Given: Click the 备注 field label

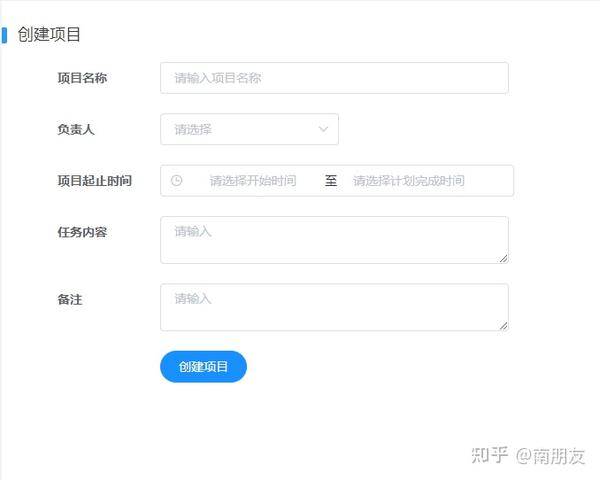Looking at the screenshot, I should (x=70, y=299).
